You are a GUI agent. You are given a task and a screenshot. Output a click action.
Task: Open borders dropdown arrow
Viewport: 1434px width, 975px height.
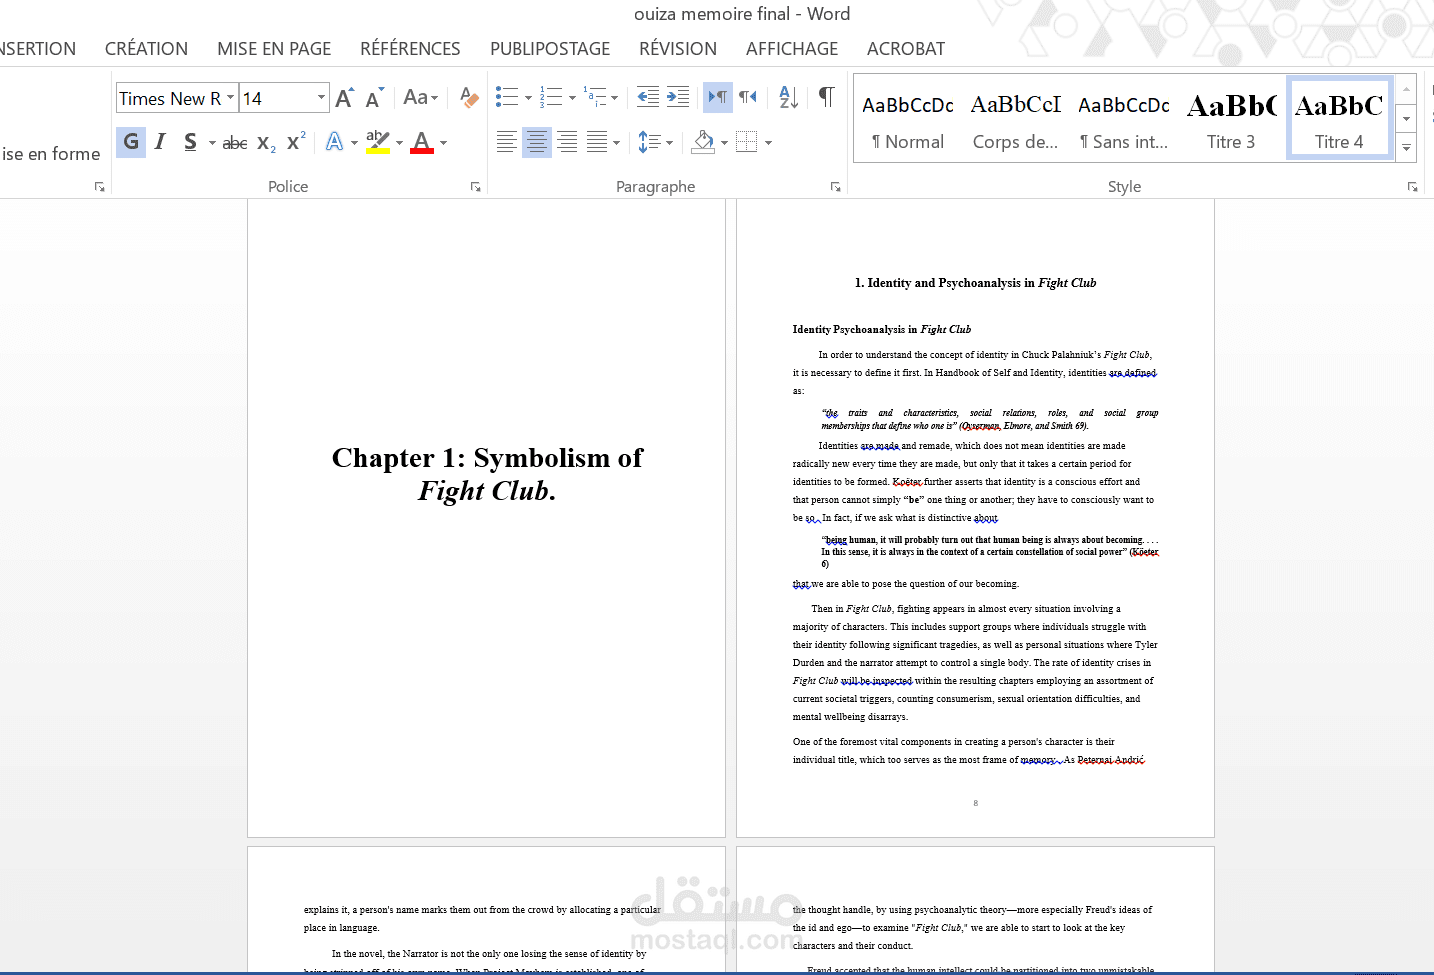click(768, 143)
